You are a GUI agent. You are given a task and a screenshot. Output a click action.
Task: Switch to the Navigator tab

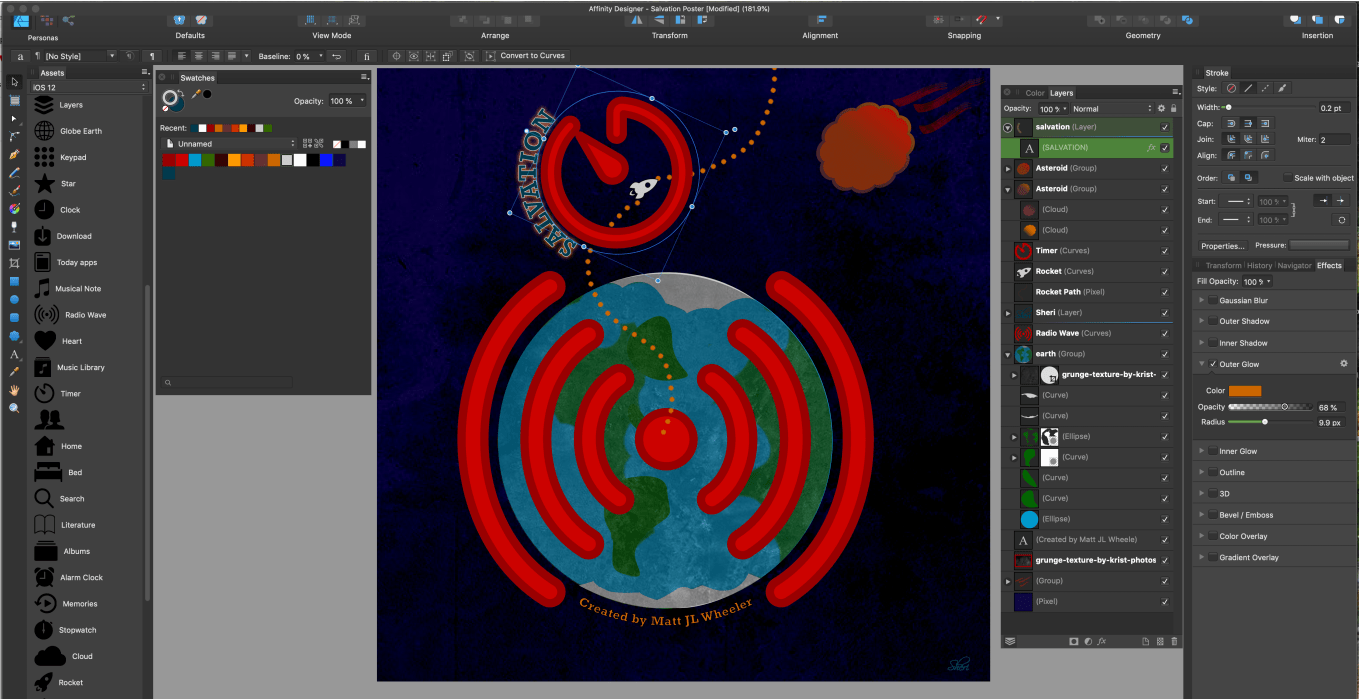point(1294,266)
